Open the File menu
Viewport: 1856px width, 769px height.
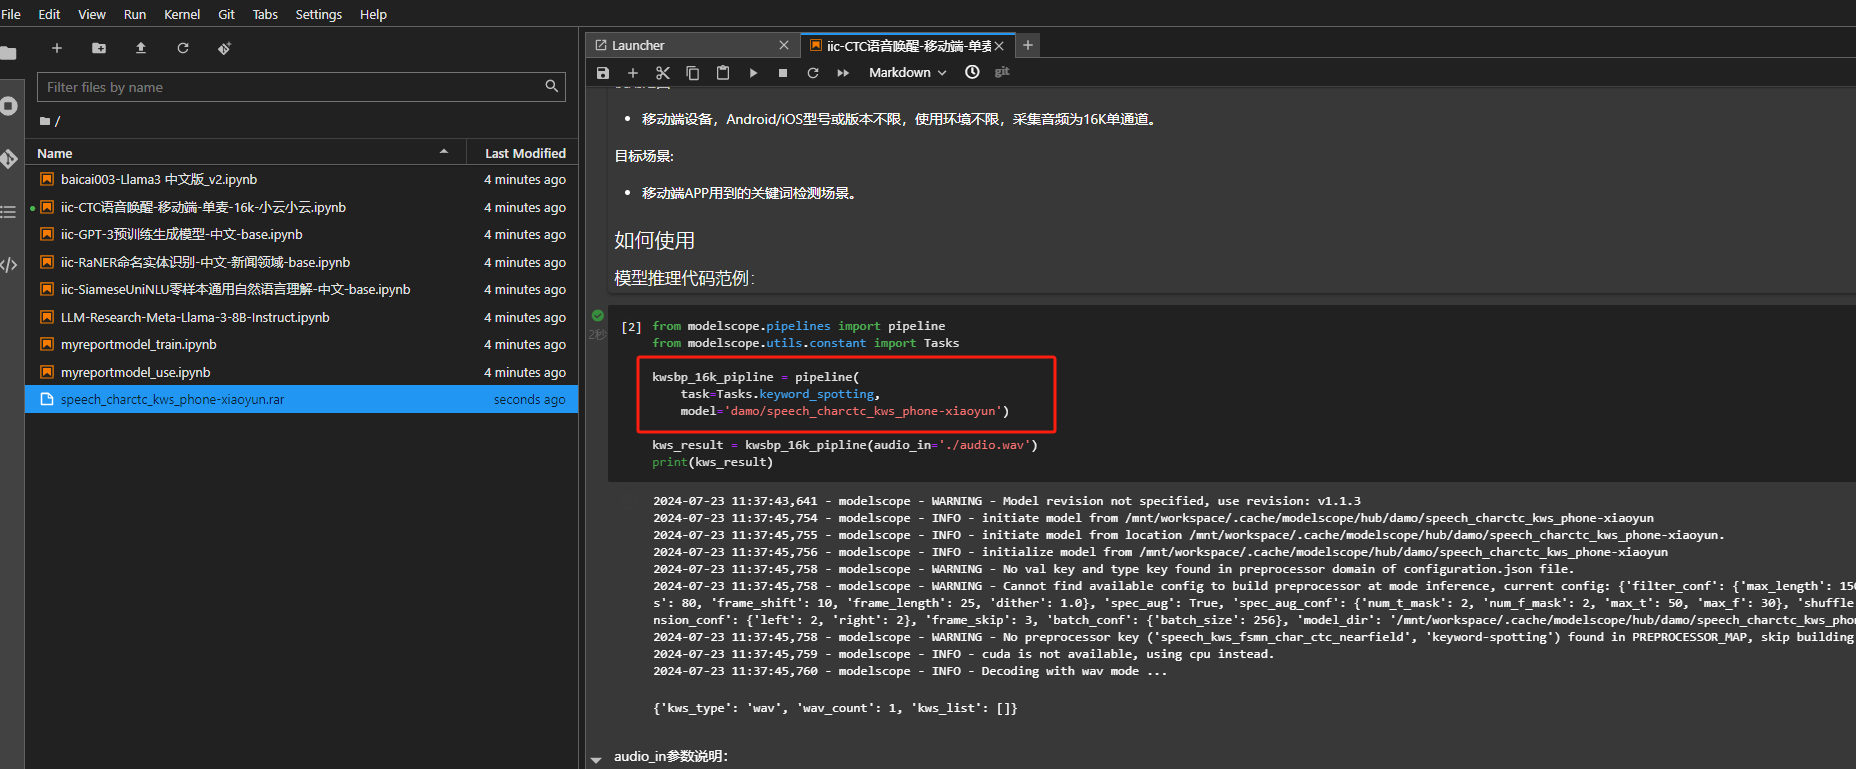pos(11,14)
